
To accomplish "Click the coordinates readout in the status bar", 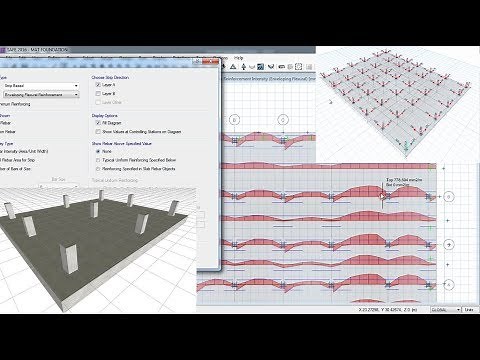I will 388,310.
